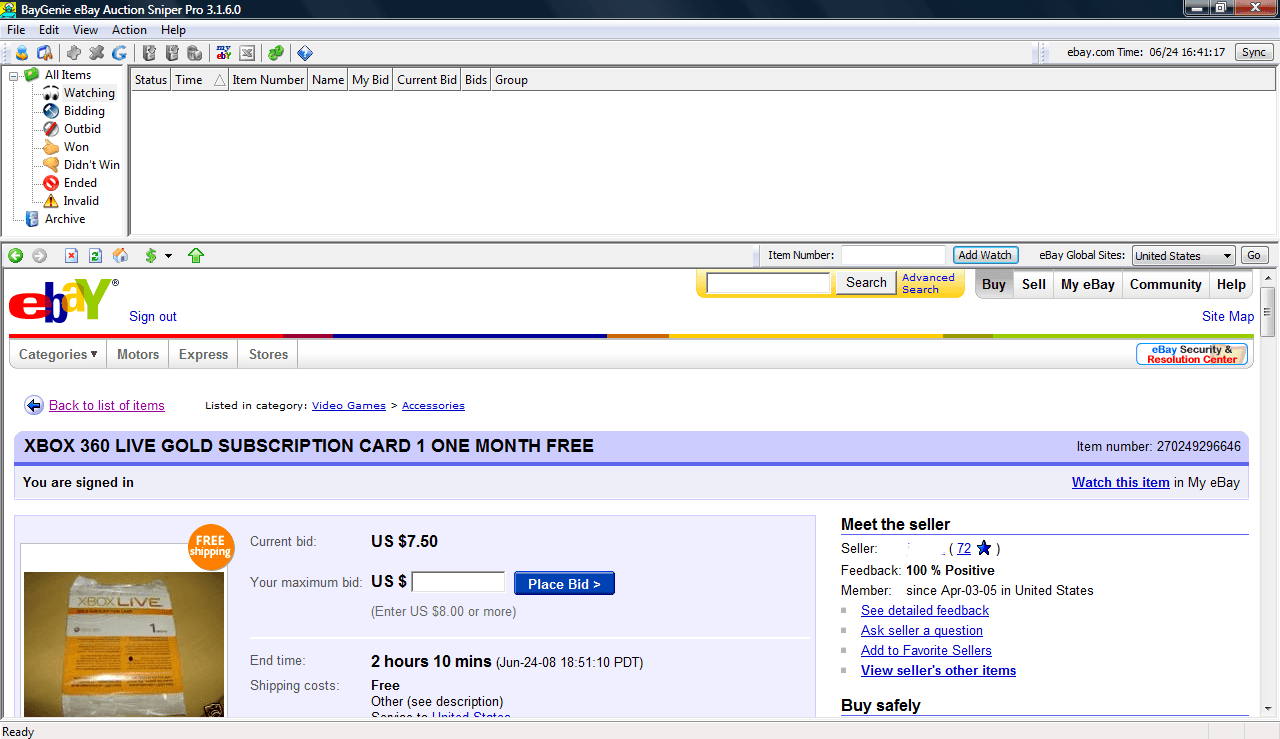Export items to Excel via toolbar icon
Viewport: 1280px width, 739px height.
pos(247,52)
